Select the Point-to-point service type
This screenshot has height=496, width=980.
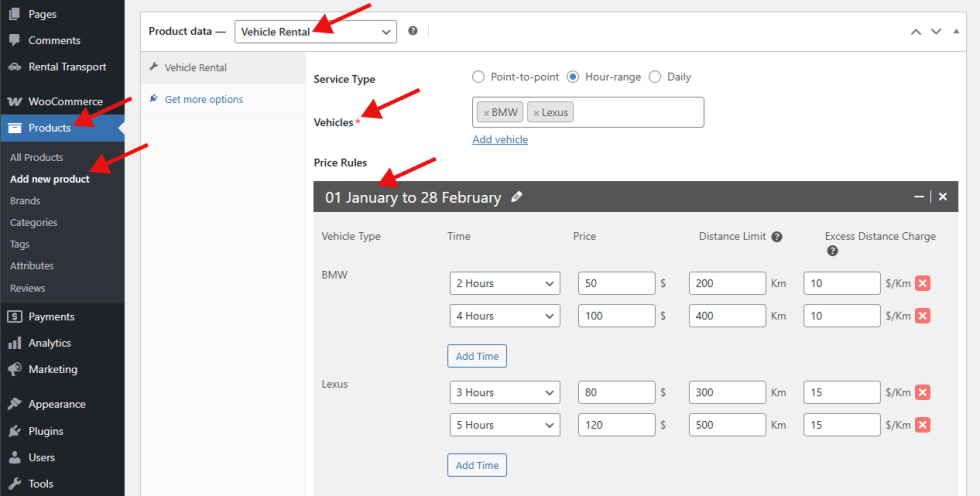click(x=479, y=77)
